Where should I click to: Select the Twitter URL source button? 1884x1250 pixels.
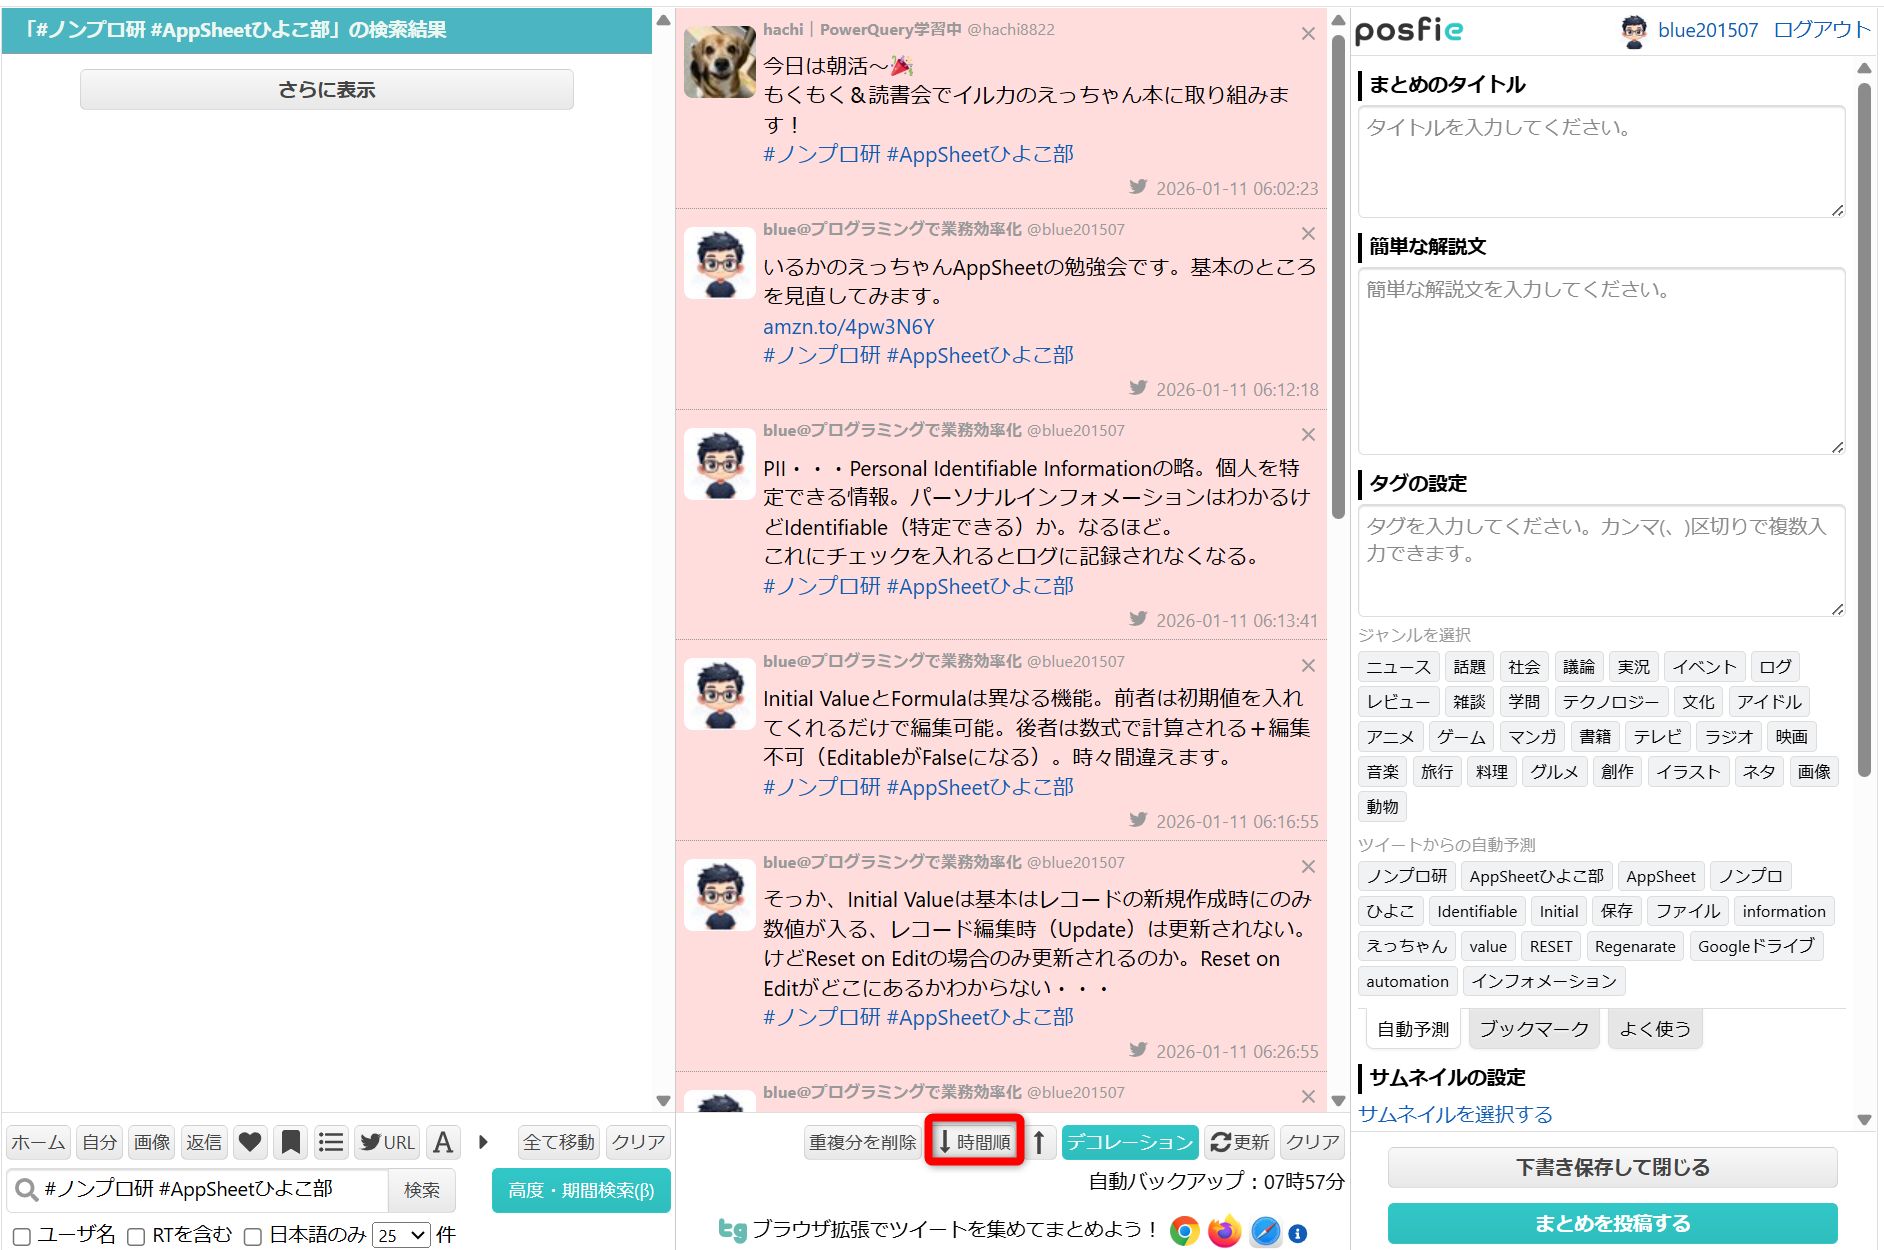(387, 1142)
